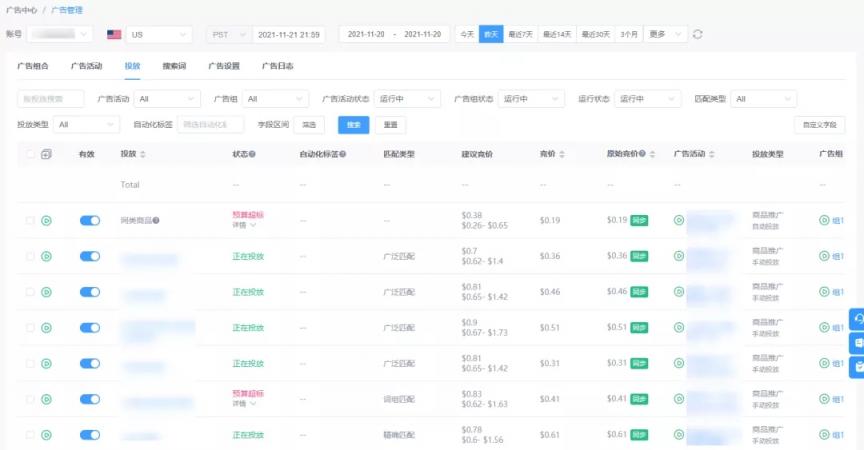864x450 pixels.
Task: Click the campaign play icon in the $0.41 row
Action: [679, 399]
